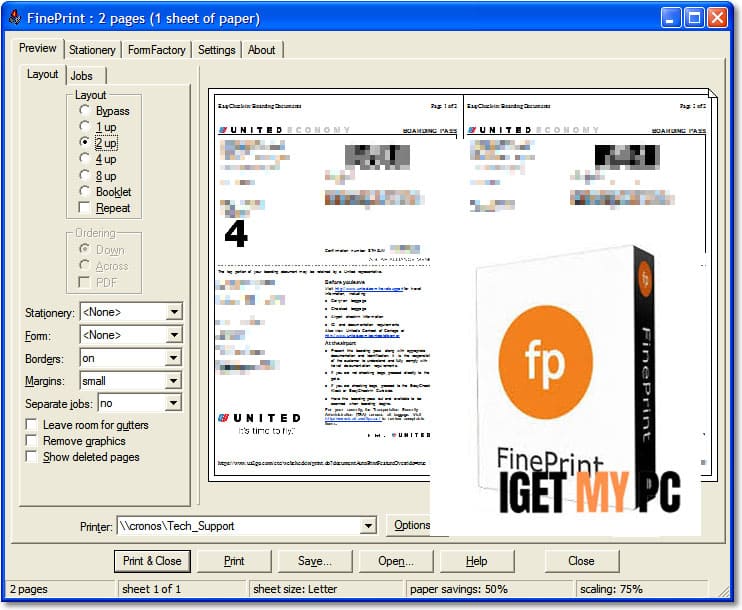
Task: Open the Stationery tab
Action: click(x=92, y=50)
